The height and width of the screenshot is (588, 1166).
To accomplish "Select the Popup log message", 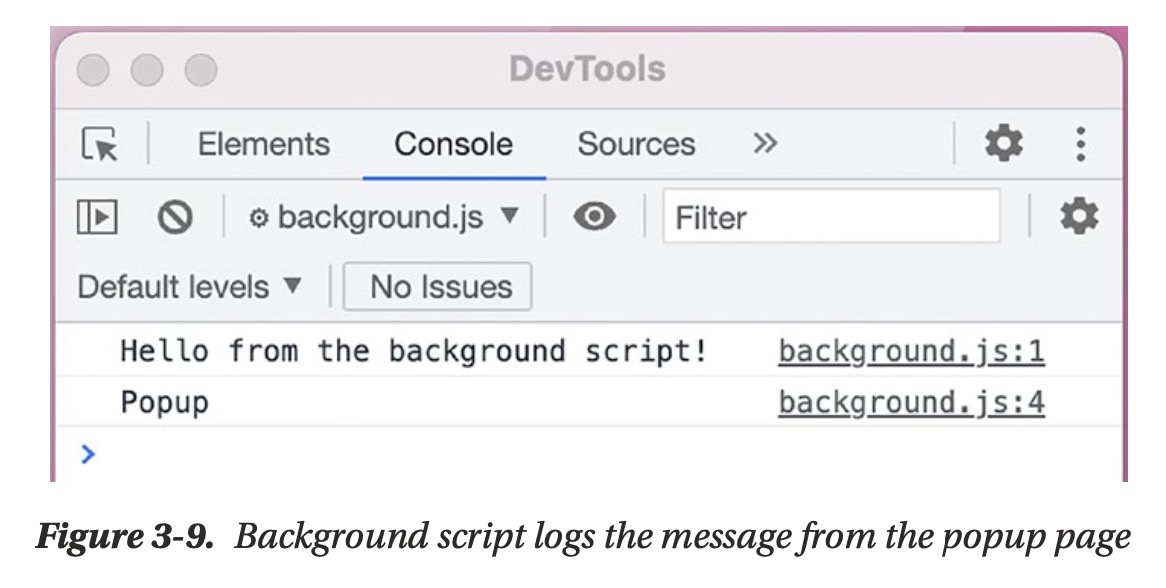I will click(165, 402).
